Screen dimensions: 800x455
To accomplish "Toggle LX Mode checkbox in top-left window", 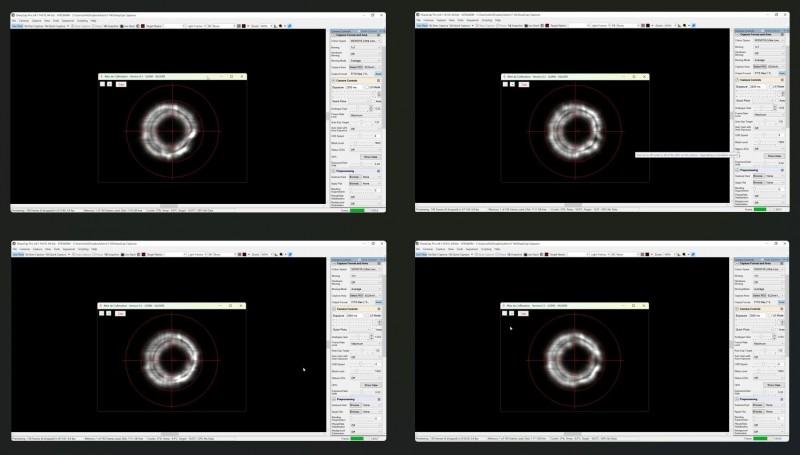I will 367,87.
